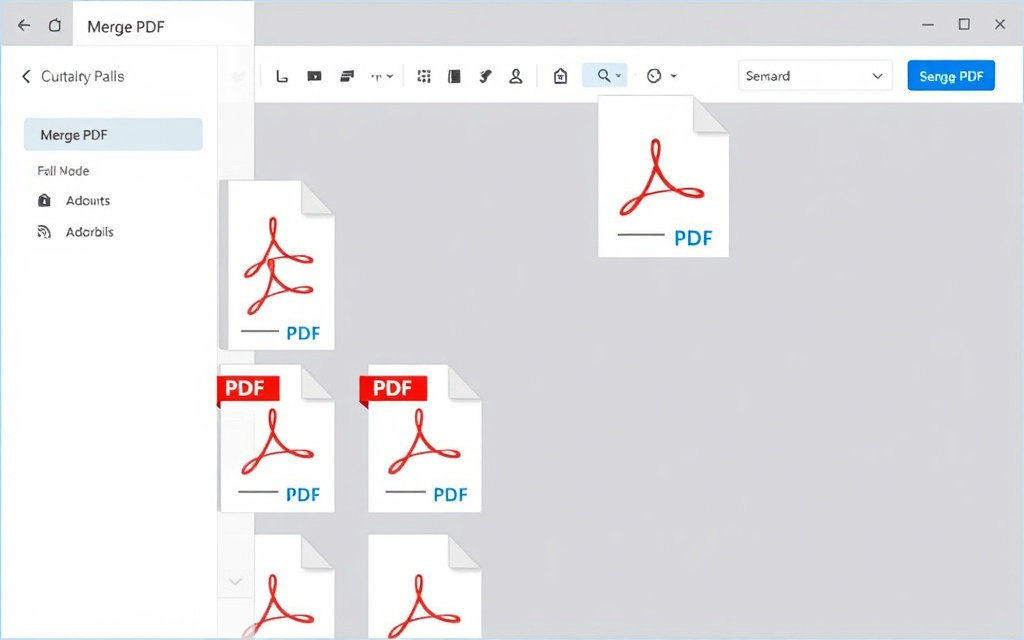The height and width of the screenshot is (640, 1024).
Task: Maximize the Merge PDF window
Action: tap(964, 24)
